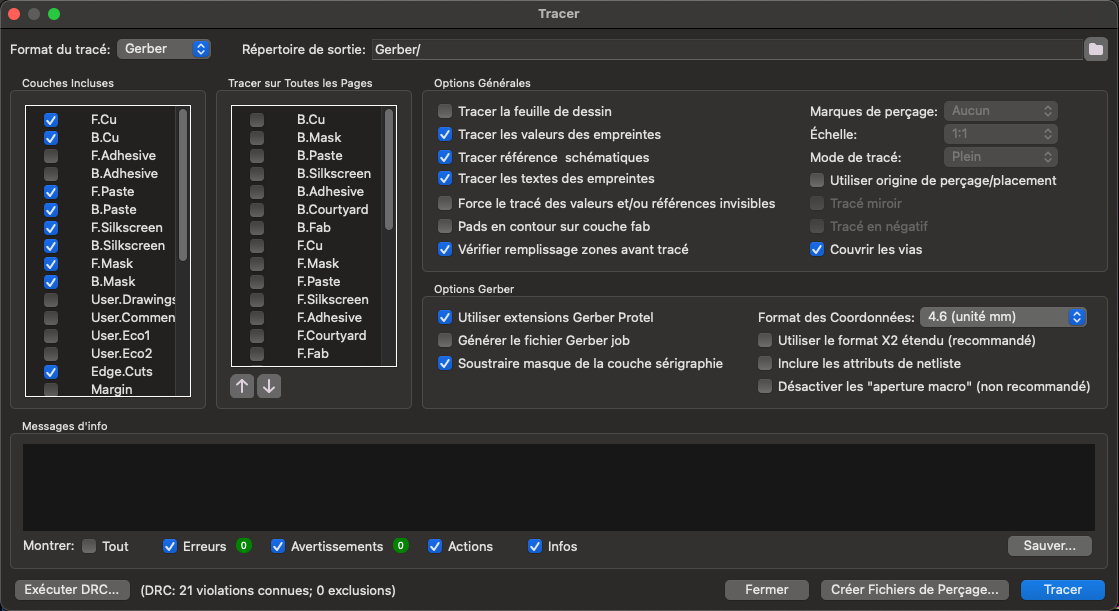
Task: Toggle Tracer les textes des empreintes
Action: [445, 178]
